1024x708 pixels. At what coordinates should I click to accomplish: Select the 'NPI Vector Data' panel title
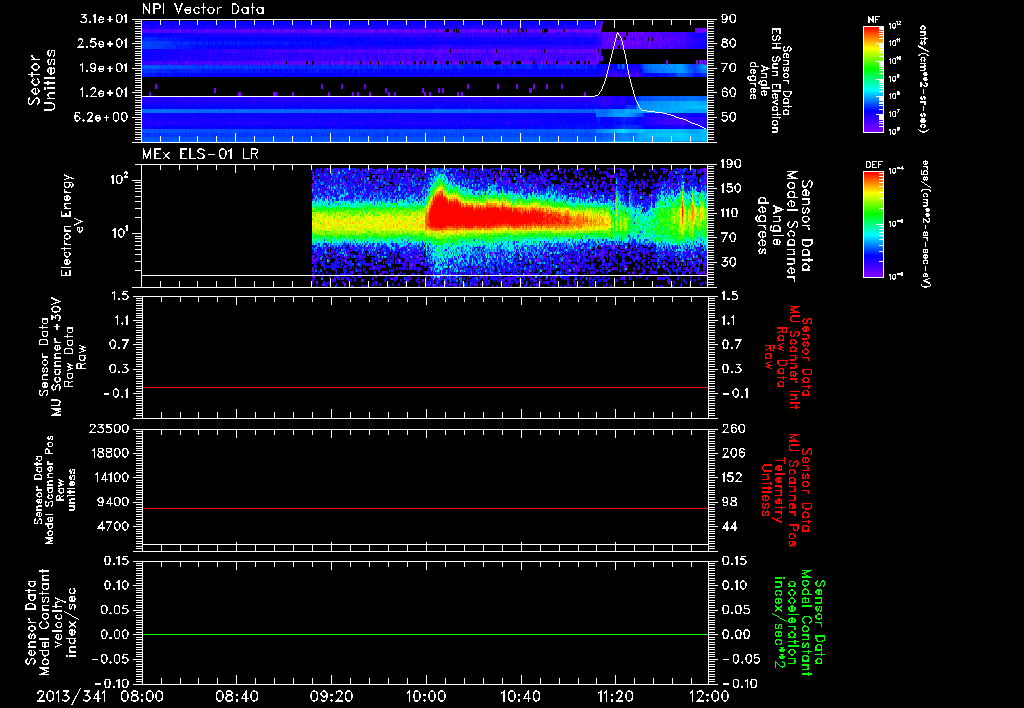(x=203, y=9)
